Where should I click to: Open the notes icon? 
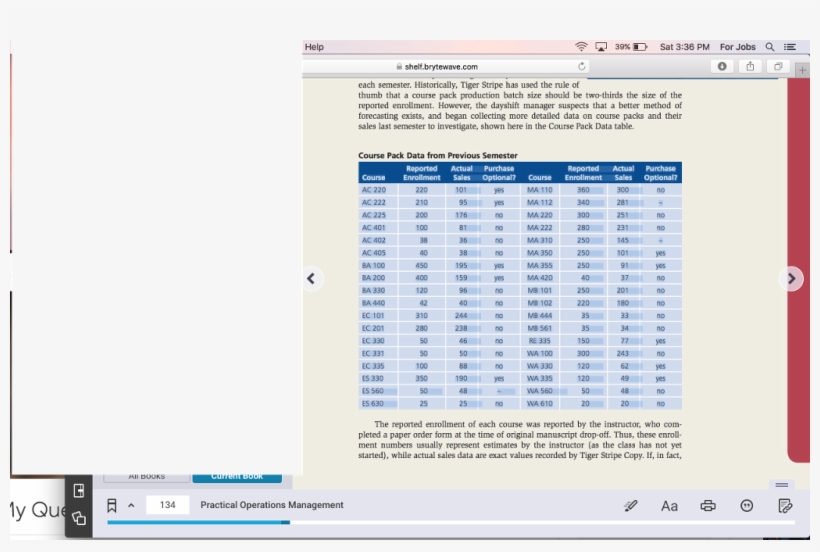click(x=785, y=505)
